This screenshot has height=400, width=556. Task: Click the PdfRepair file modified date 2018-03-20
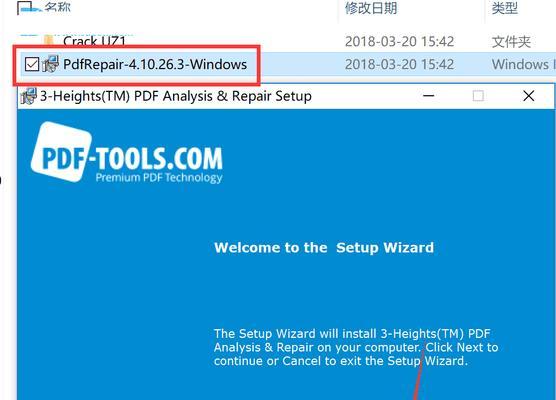pos(399,64)
